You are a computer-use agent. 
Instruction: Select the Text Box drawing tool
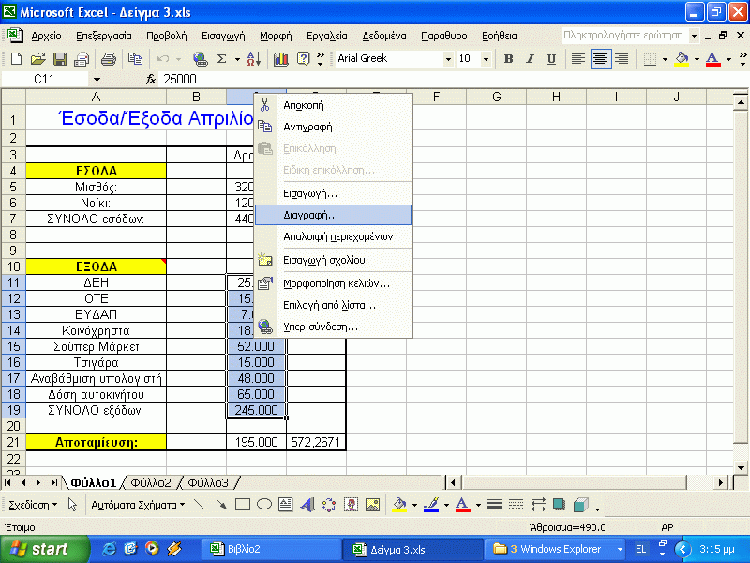[x=286, y=504]
